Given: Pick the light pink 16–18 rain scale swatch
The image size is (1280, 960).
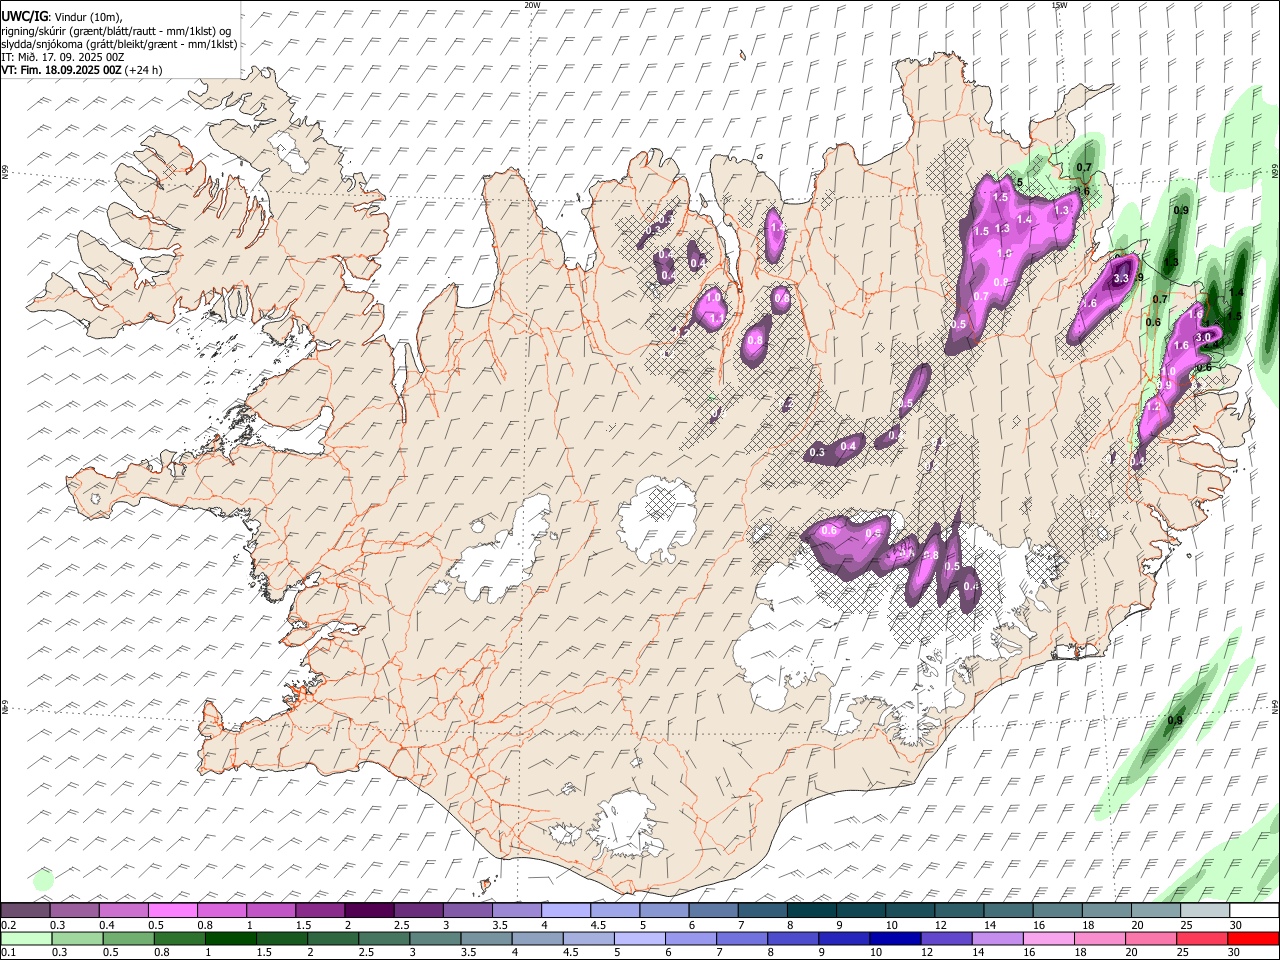Looking at the screenshot, I should pos(1048,939).
